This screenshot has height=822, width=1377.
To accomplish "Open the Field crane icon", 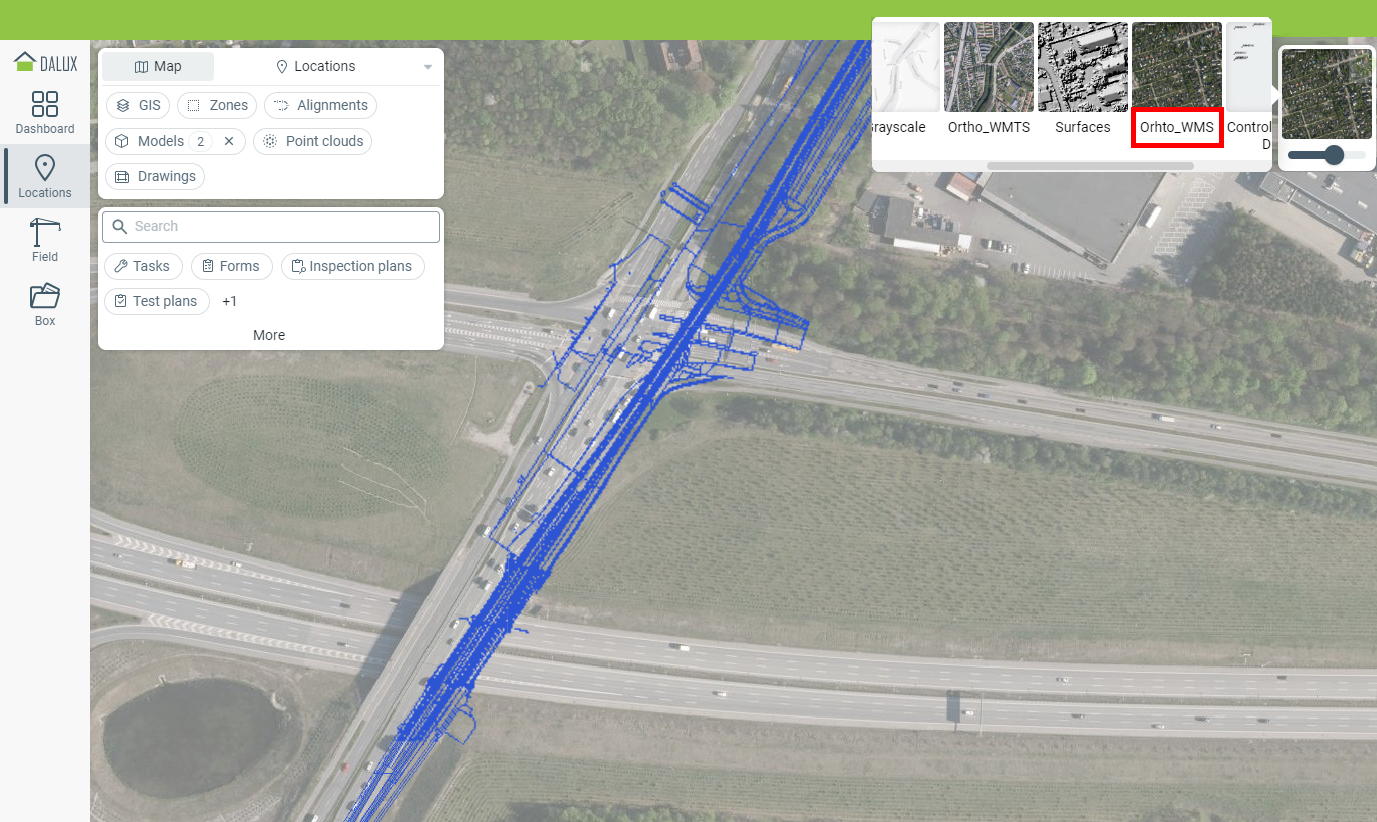I will [x=45, y=232].
